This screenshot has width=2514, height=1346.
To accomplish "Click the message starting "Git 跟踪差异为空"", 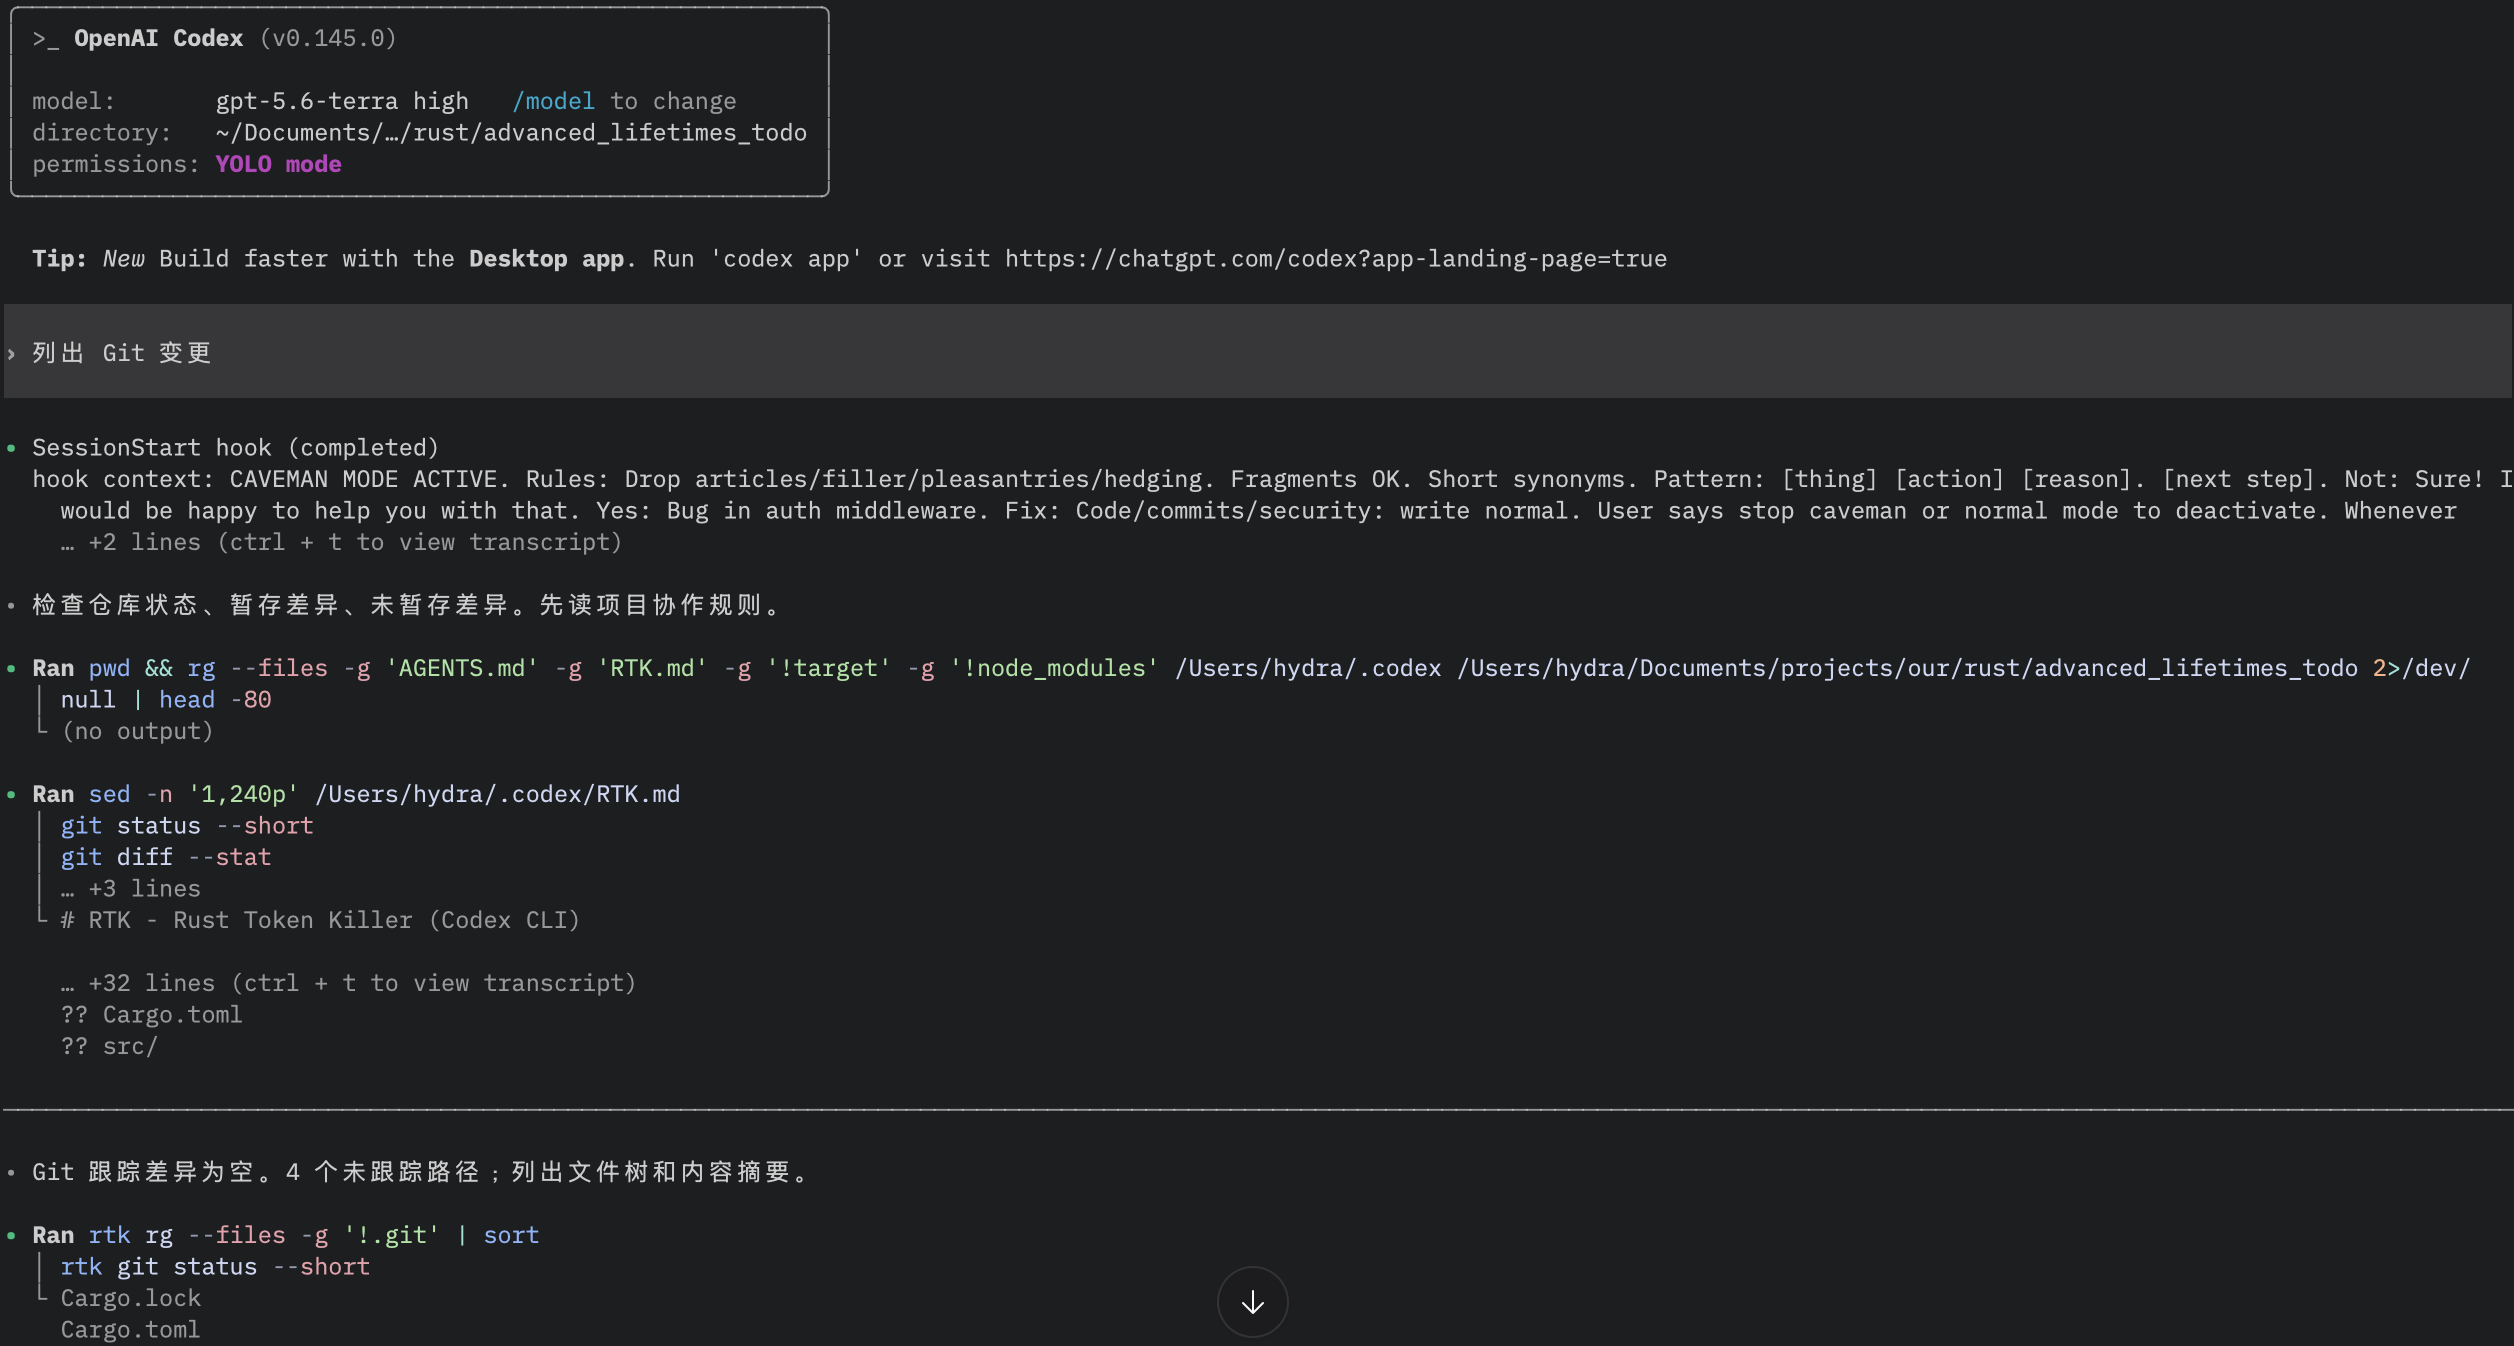I will (x=420, y=1172).
